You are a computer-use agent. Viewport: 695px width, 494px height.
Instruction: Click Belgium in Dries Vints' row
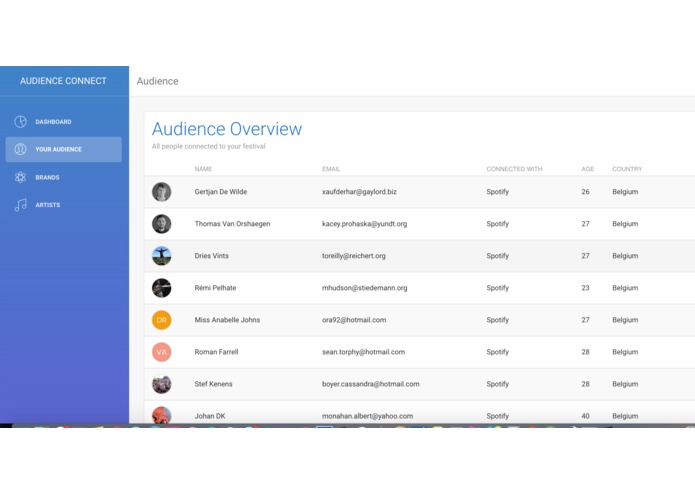pos(625,256)
